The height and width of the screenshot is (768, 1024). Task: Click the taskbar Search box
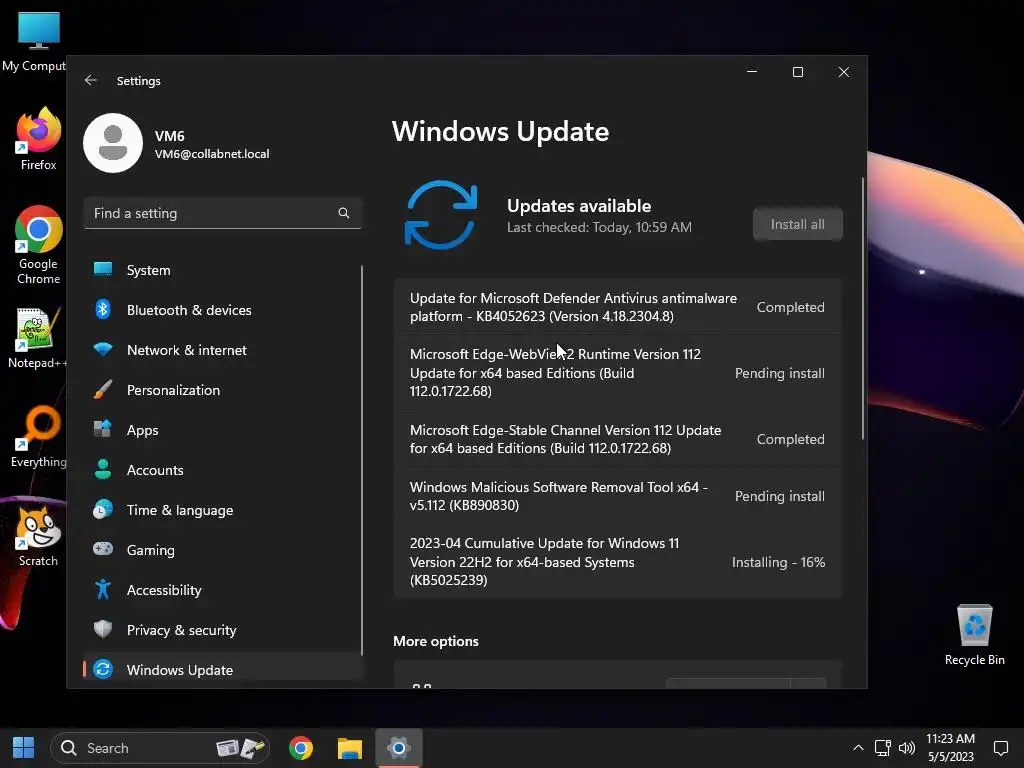pyautogui.click(x=160, y=748)
